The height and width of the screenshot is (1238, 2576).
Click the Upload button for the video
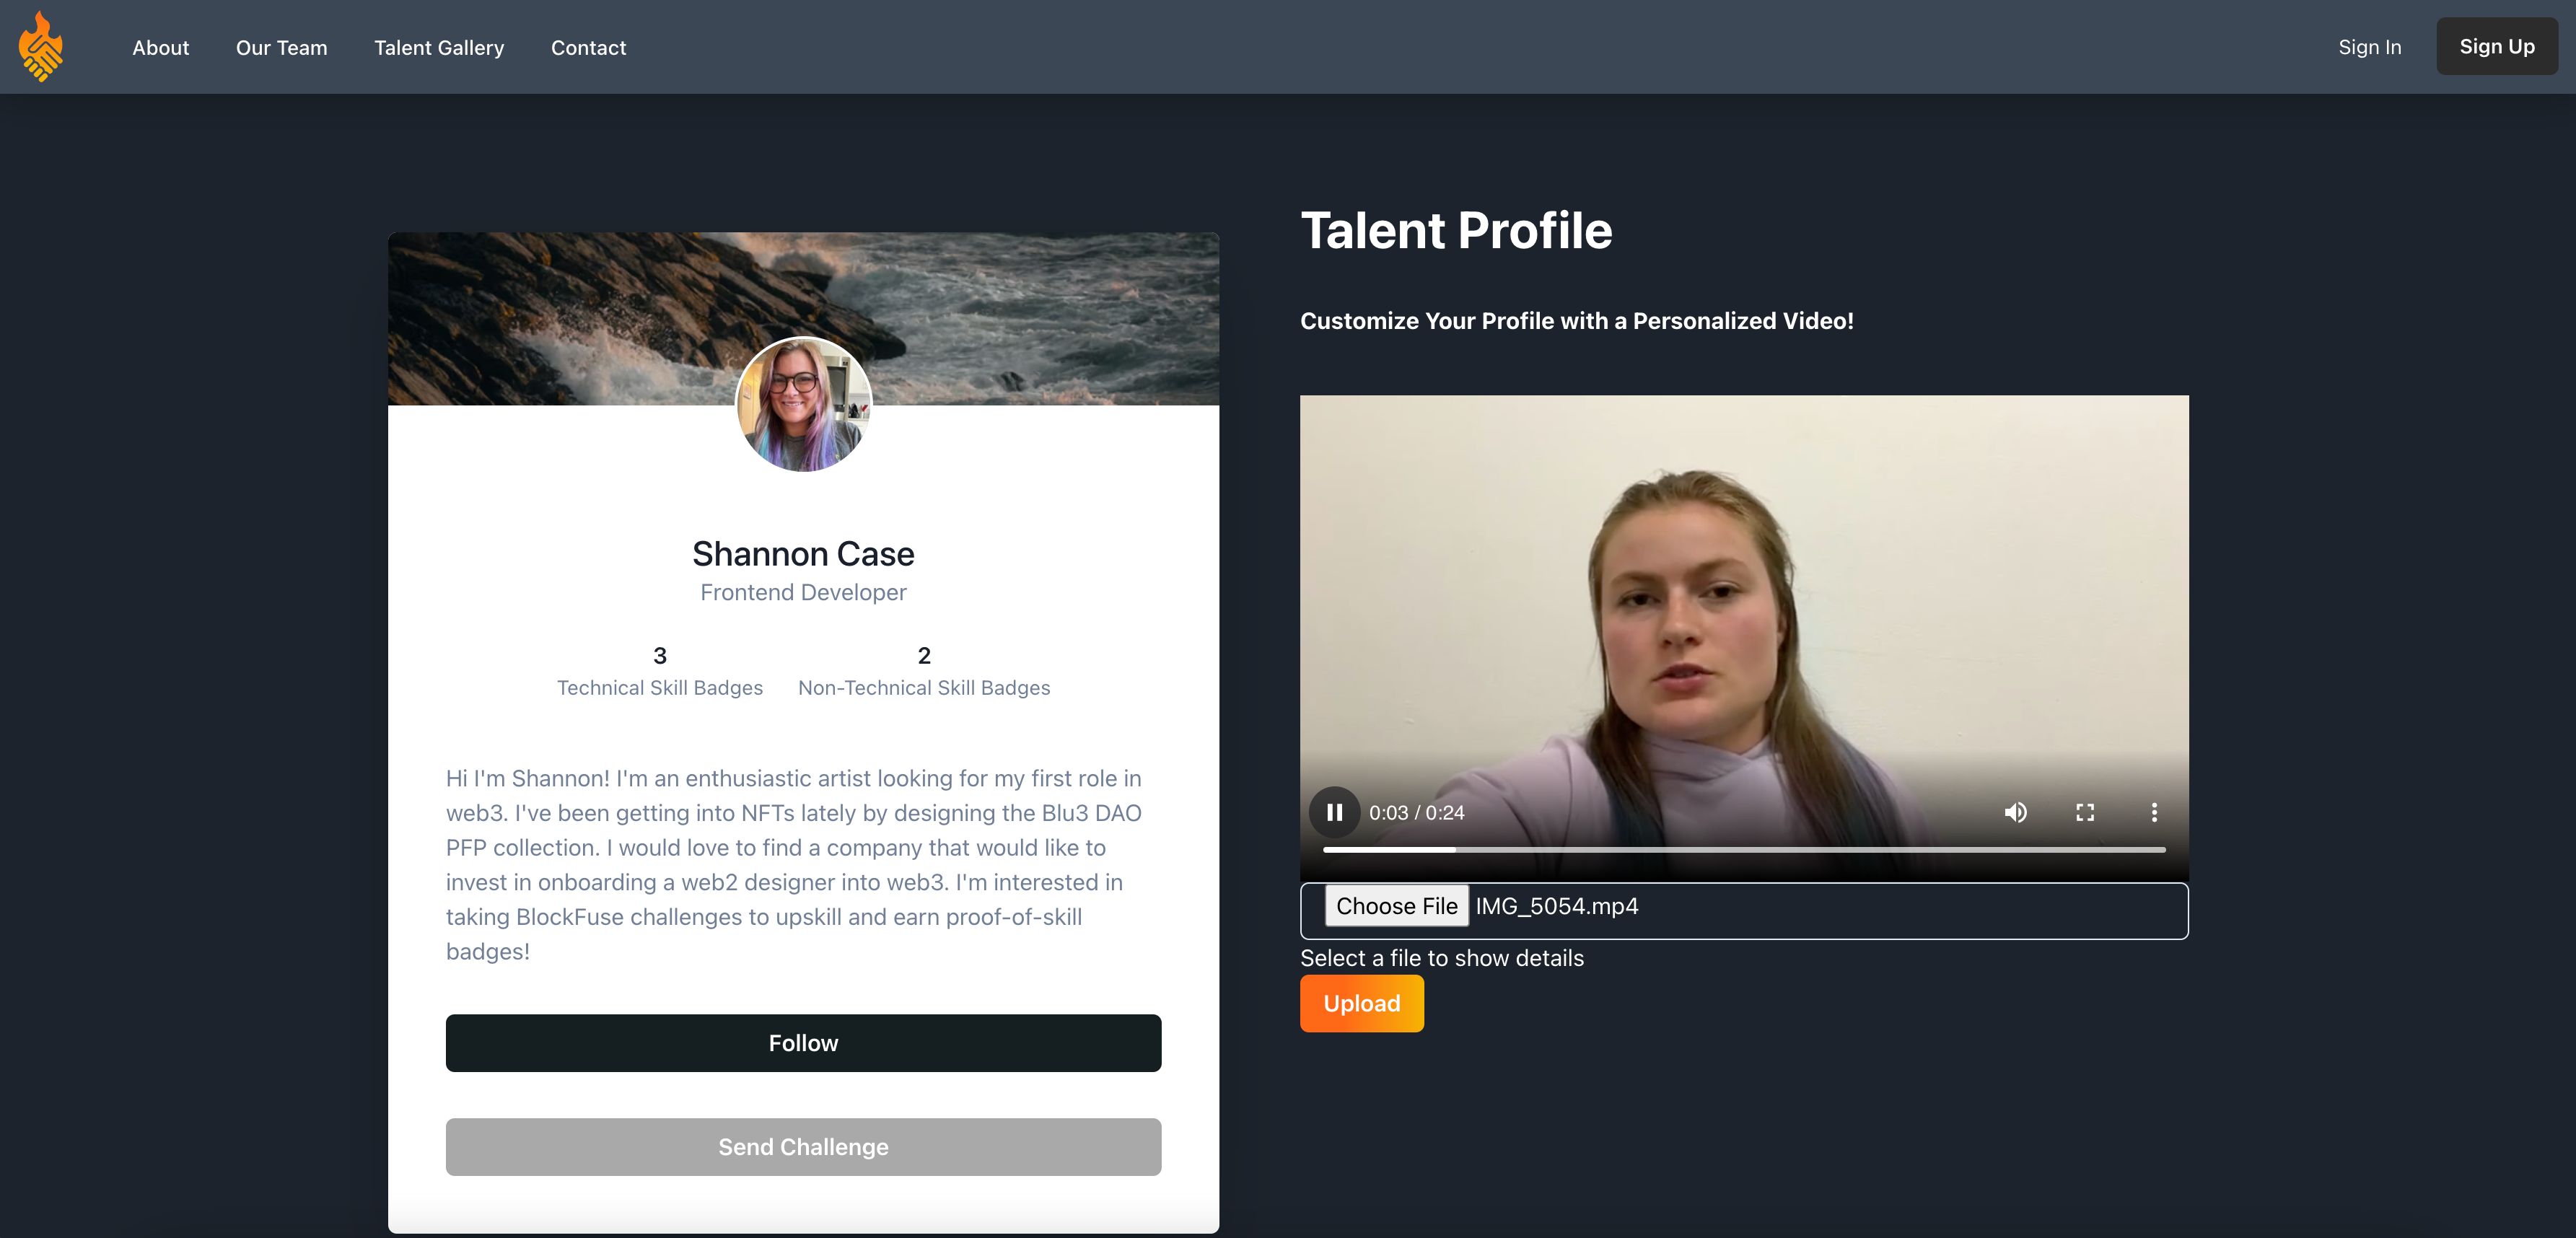(1362, 1004)
